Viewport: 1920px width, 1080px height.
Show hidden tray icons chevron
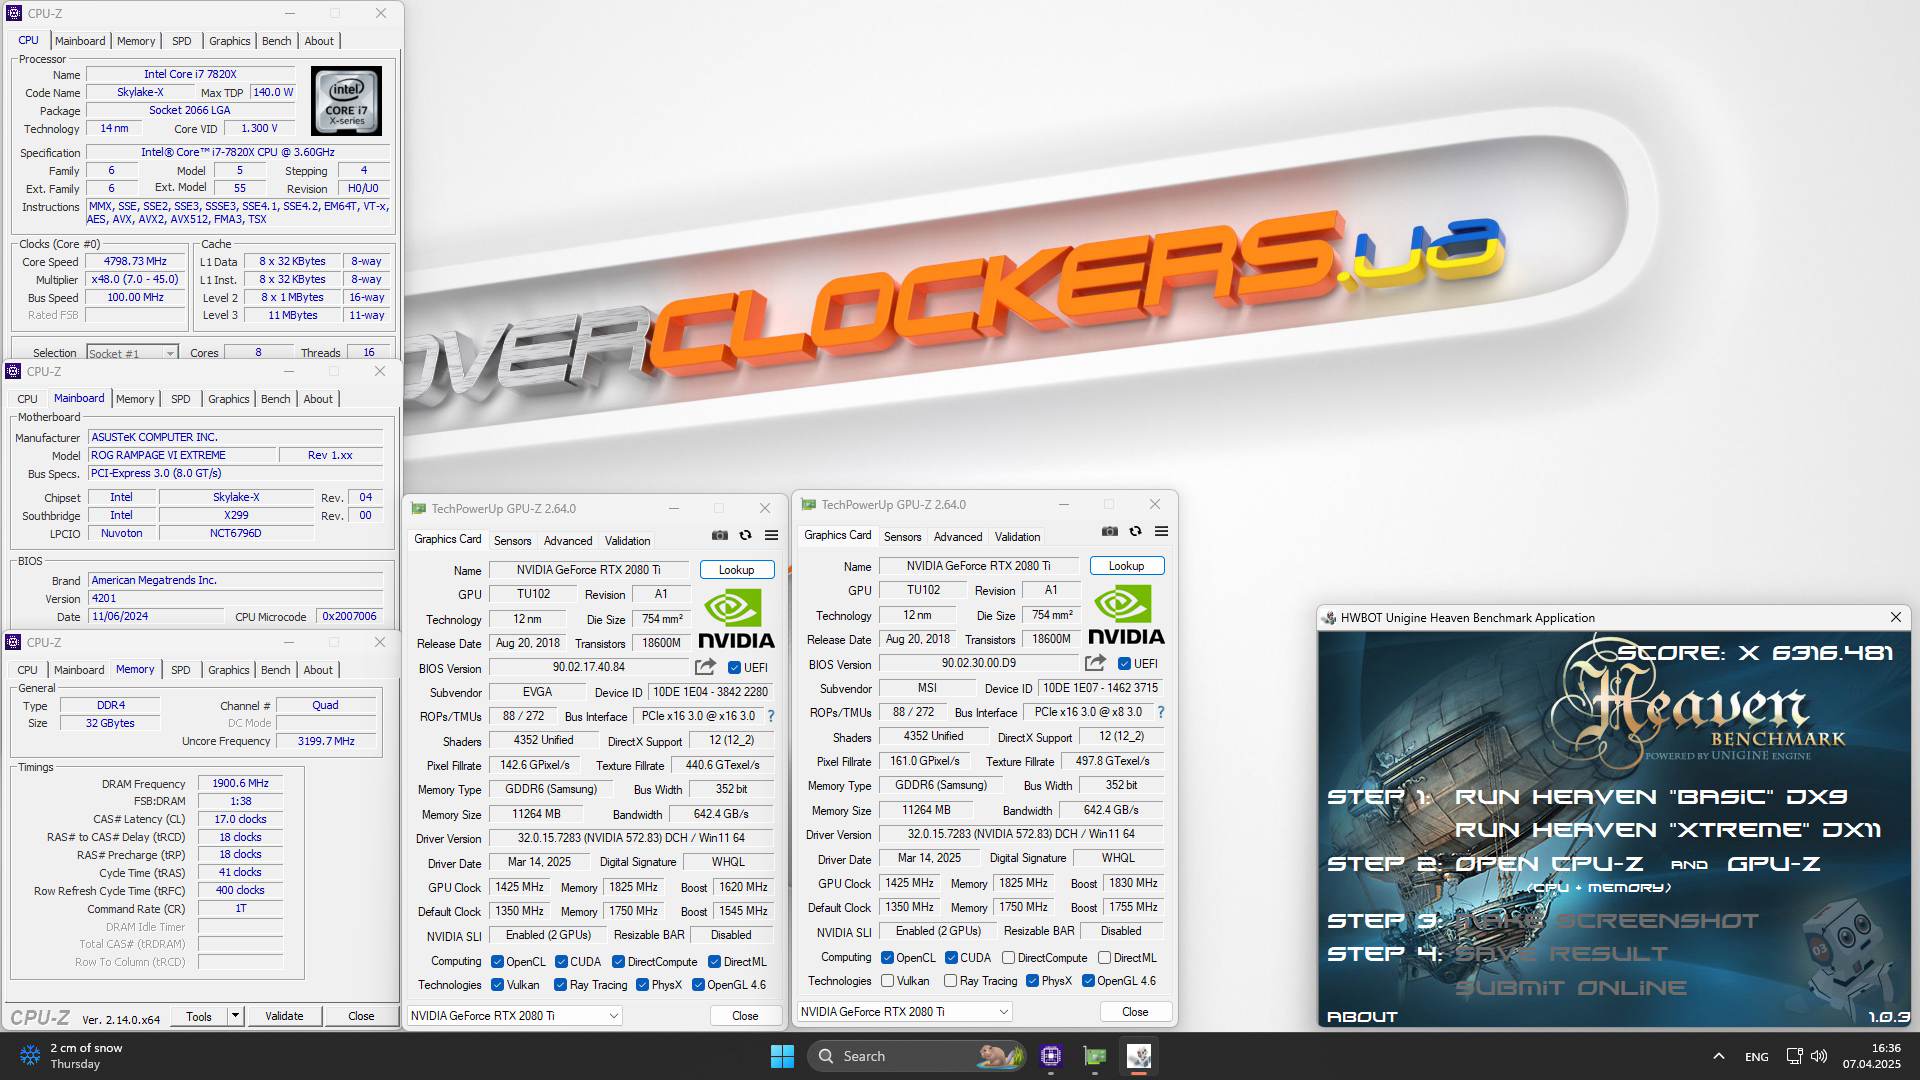[1718, 1056]
